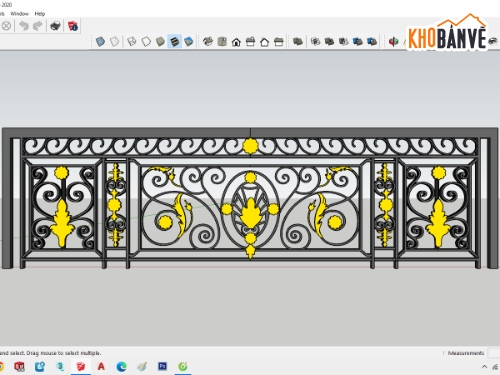Select the Split solid tool
Image resolution: width=500 pixels, height=375 pixels.
[x=372, y=42]
